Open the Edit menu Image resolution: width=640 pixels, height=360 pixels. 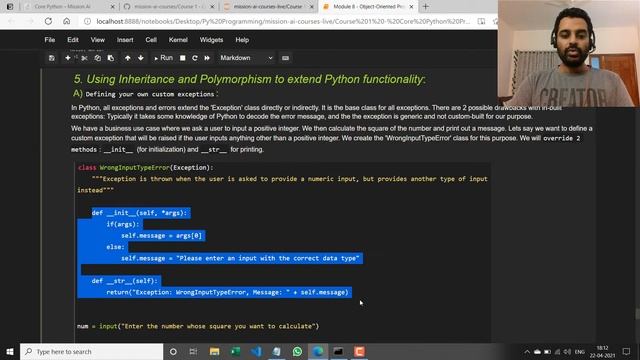click(73, 40)
